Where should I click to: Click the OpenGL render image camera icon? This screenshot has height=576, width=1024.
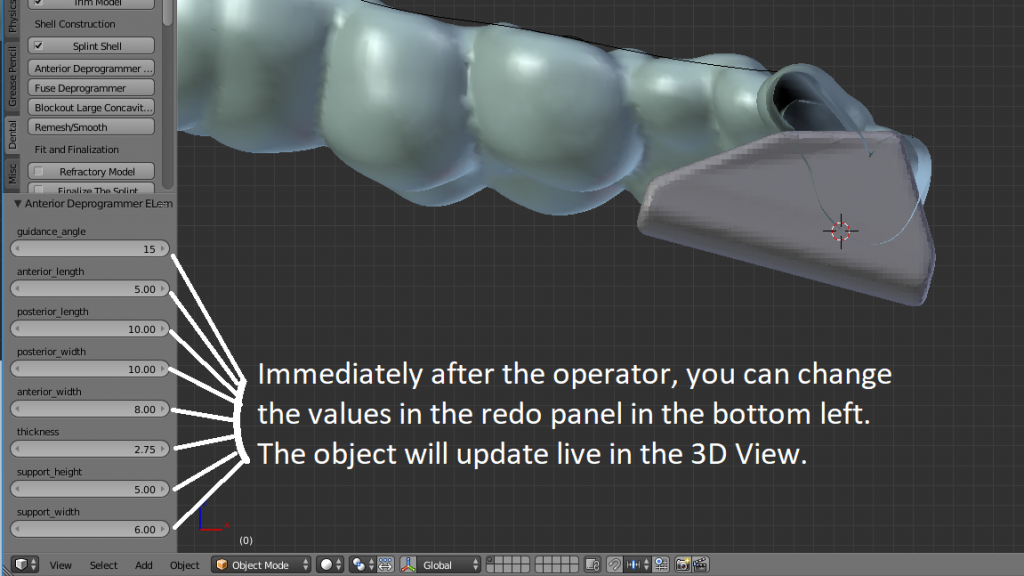tap(682, 565)
